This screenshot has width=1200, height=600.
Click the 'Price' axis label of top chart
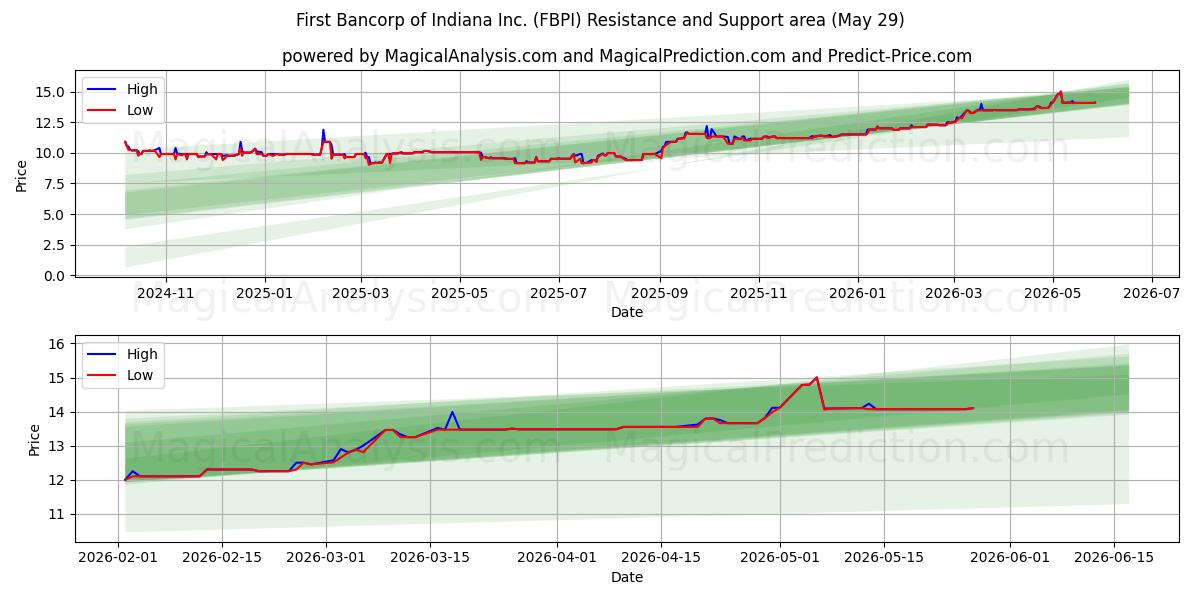click(22, 176)
